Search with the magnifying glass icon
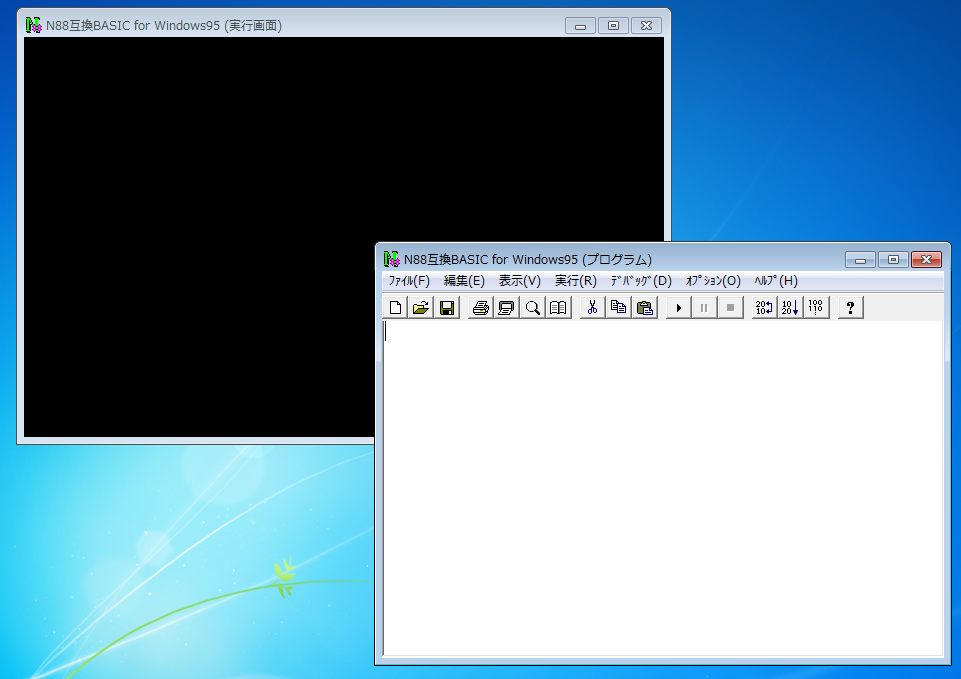This screenshot has width=961, height=679. coord(533,308)
